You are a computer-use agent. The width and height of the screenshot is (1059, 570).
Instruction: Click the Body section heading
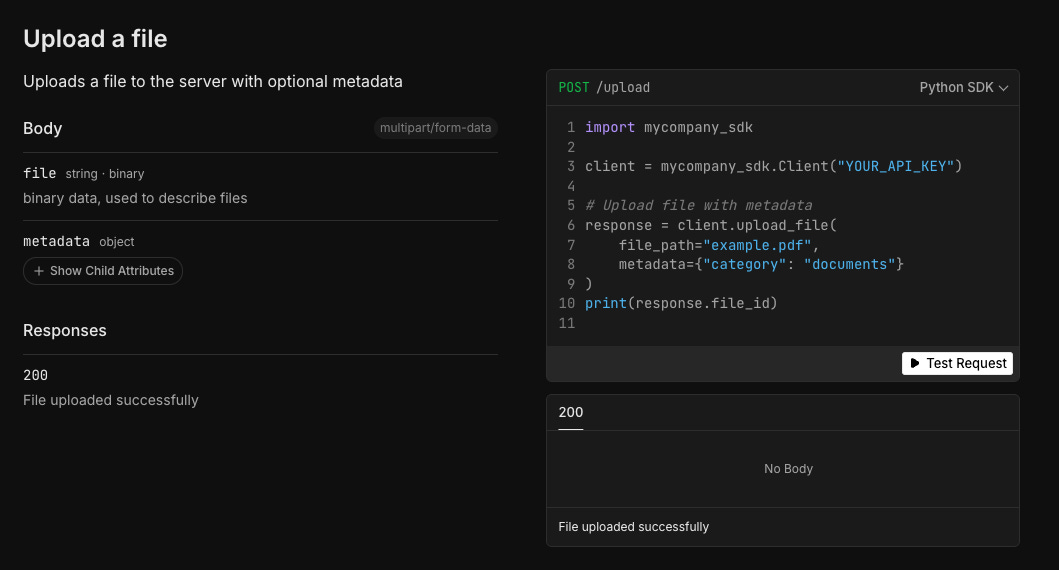click(43, 128)
